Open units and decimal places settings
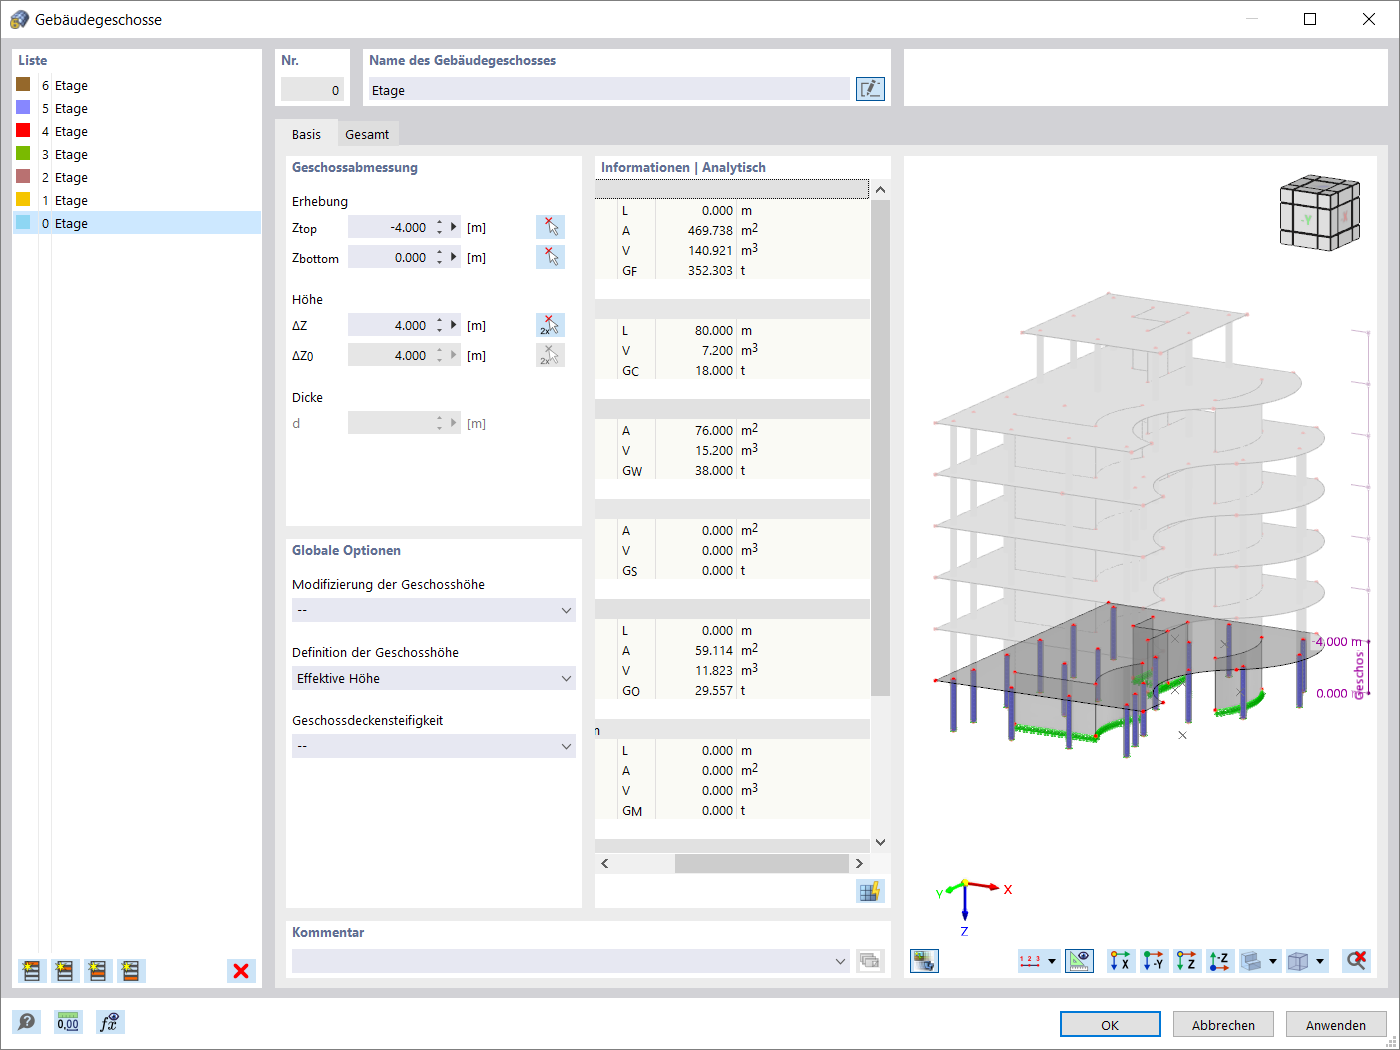This screenshot has width=1400, height=1050. click(x=68, y=1022)
